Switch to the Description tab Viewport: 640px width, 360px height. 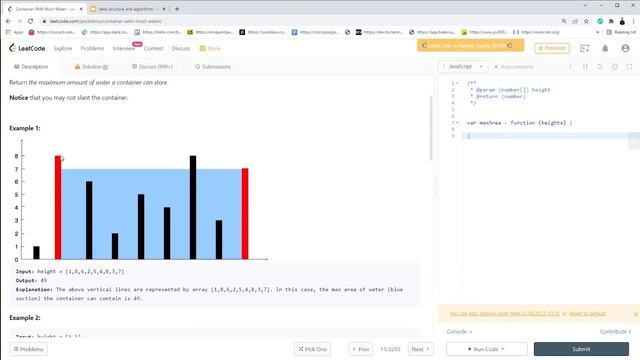(x=31, y=67)
